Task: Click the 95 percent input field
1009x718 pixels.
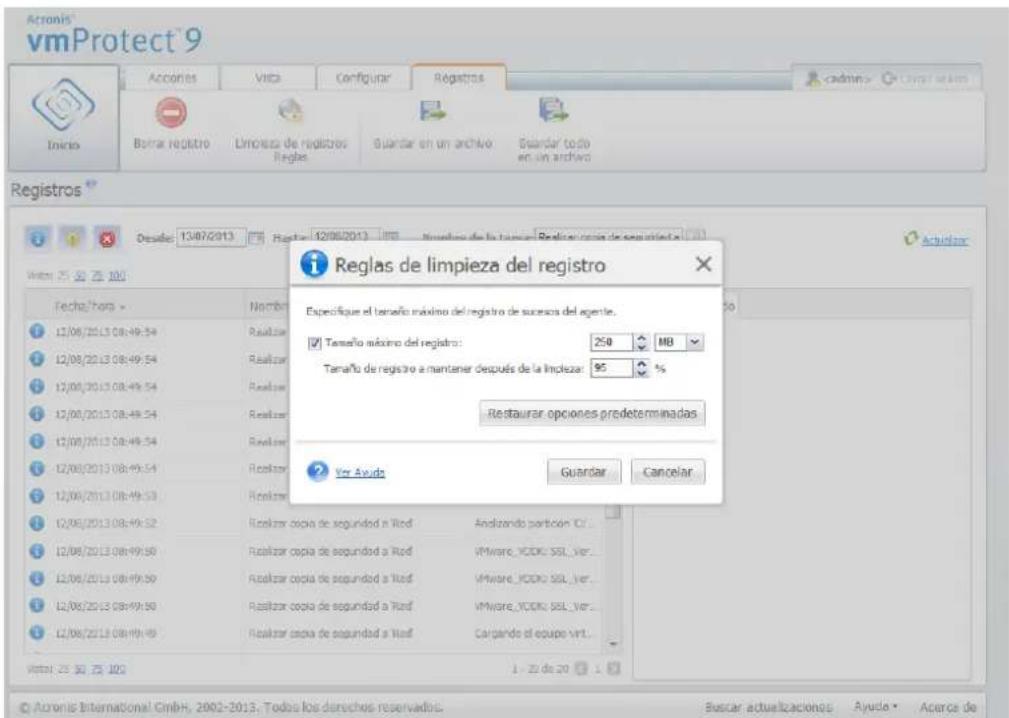Action: (x=612, y=369)
